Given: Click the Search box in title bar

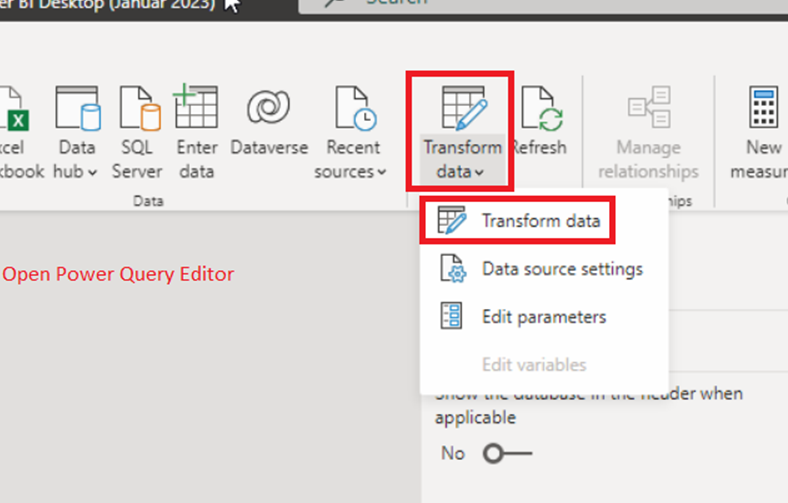Looking at the screenshot, I should point(400,3).
